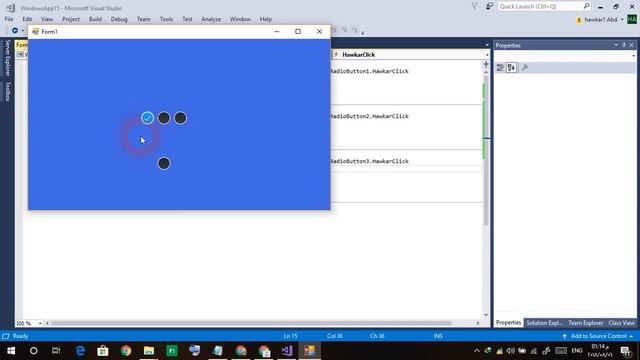Click the lightning event icon beside HawkarClick
Viewport: 640px width, 360px height.
click(336, 54)
